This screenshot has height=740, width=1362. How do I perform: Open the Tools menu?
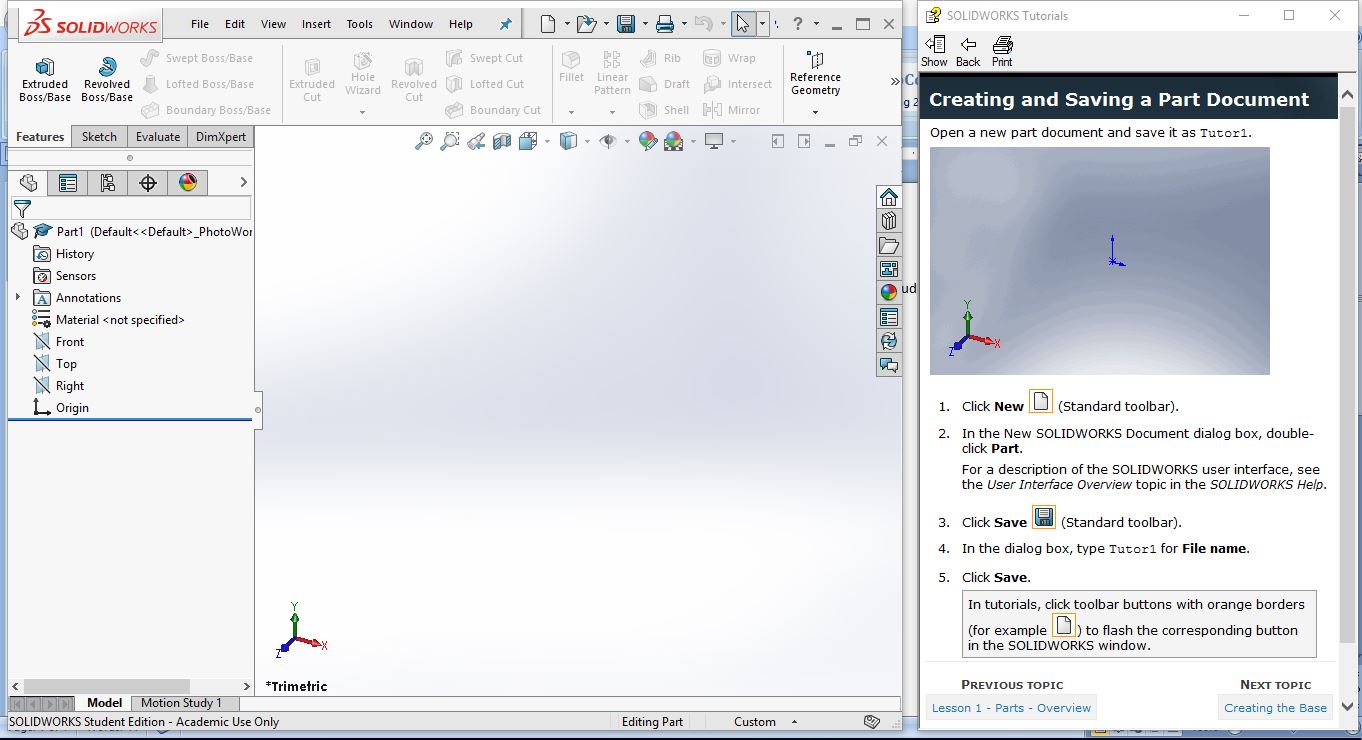(x=360, y=24)
